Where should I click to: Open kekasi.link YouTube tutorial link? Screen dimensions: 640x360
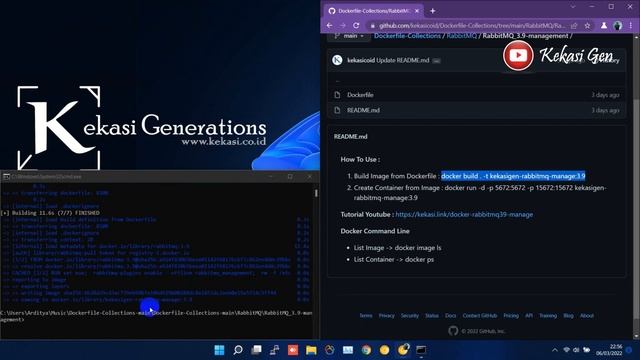click(464, 214)
